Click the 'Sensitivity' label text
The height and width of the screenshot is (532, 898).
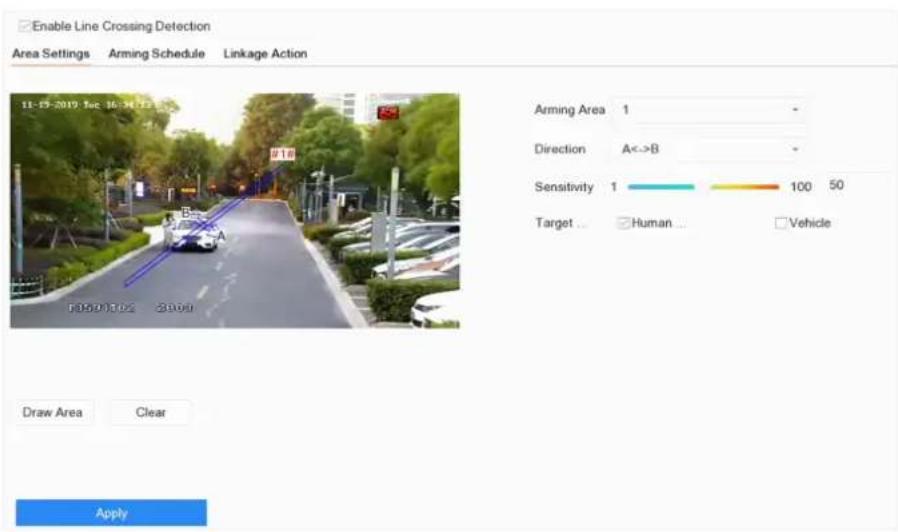(564, 187)
